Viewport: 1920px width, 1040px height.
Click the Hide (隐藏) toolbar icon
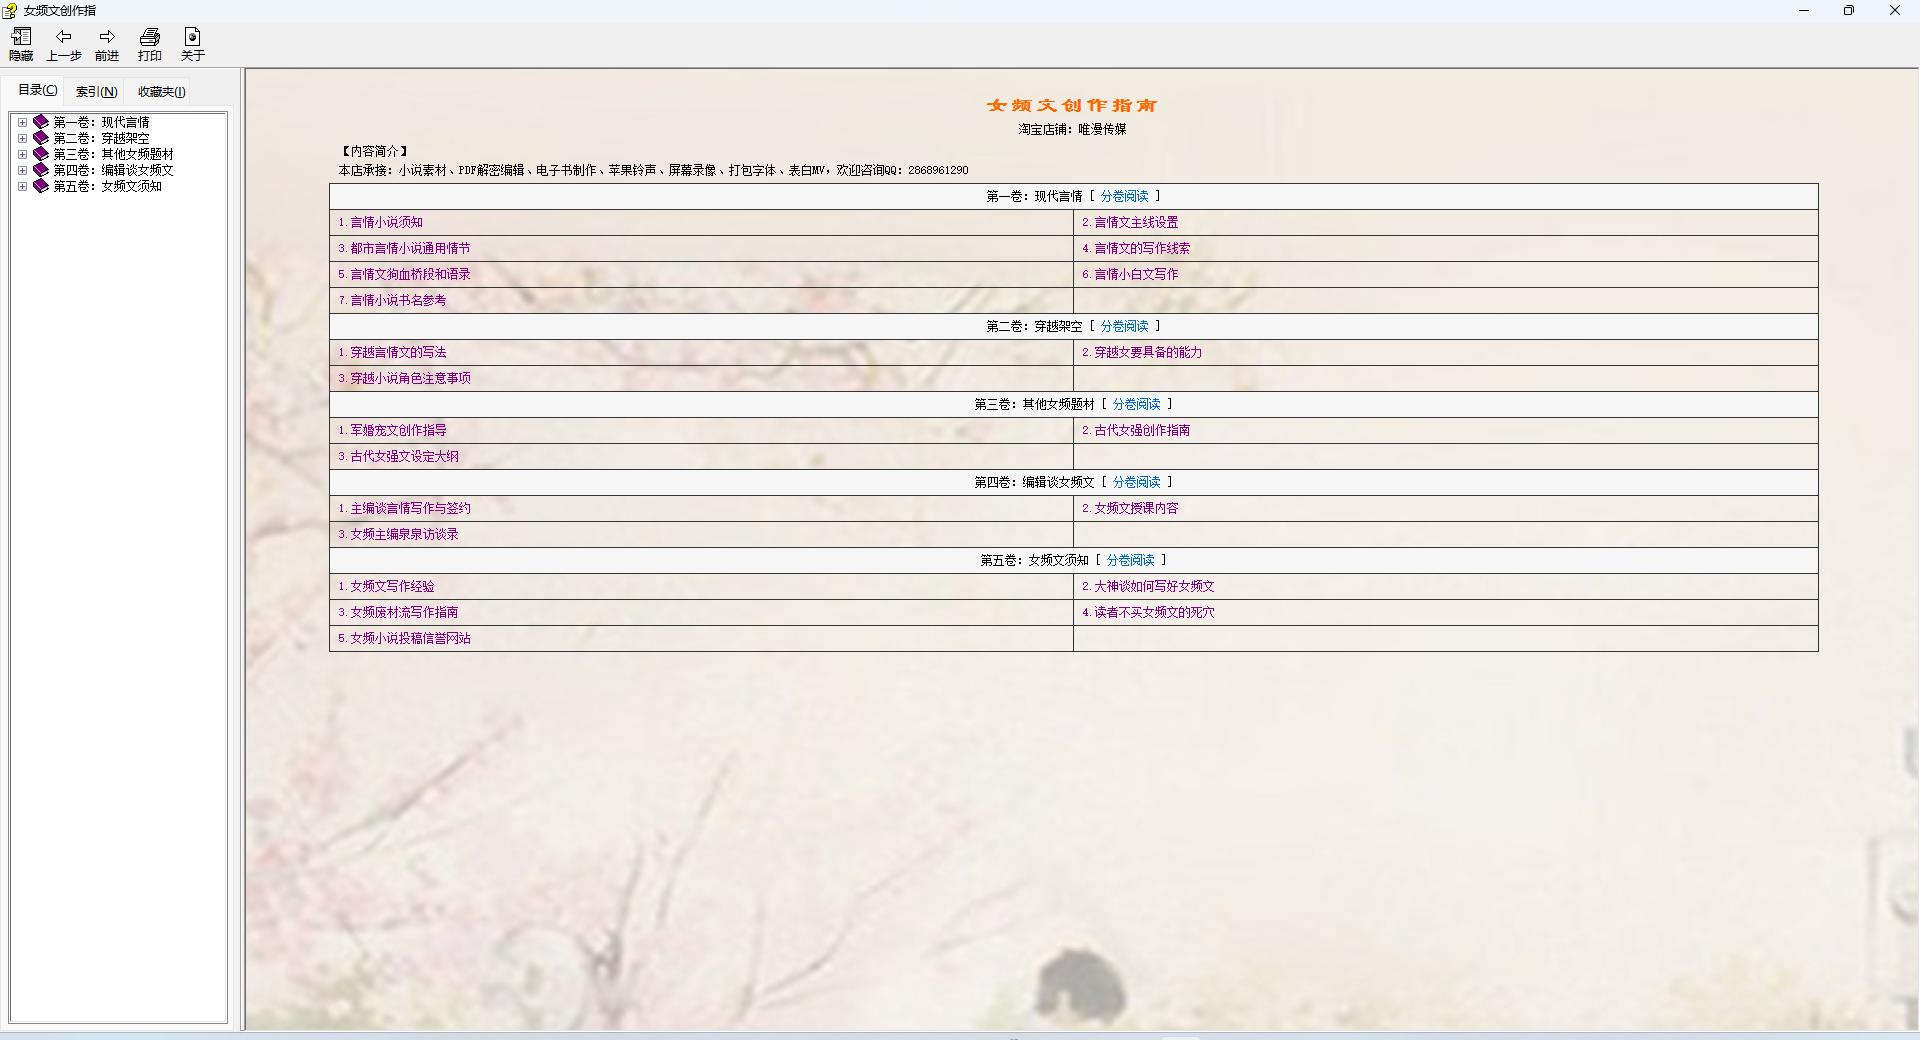tap(21, 38)
